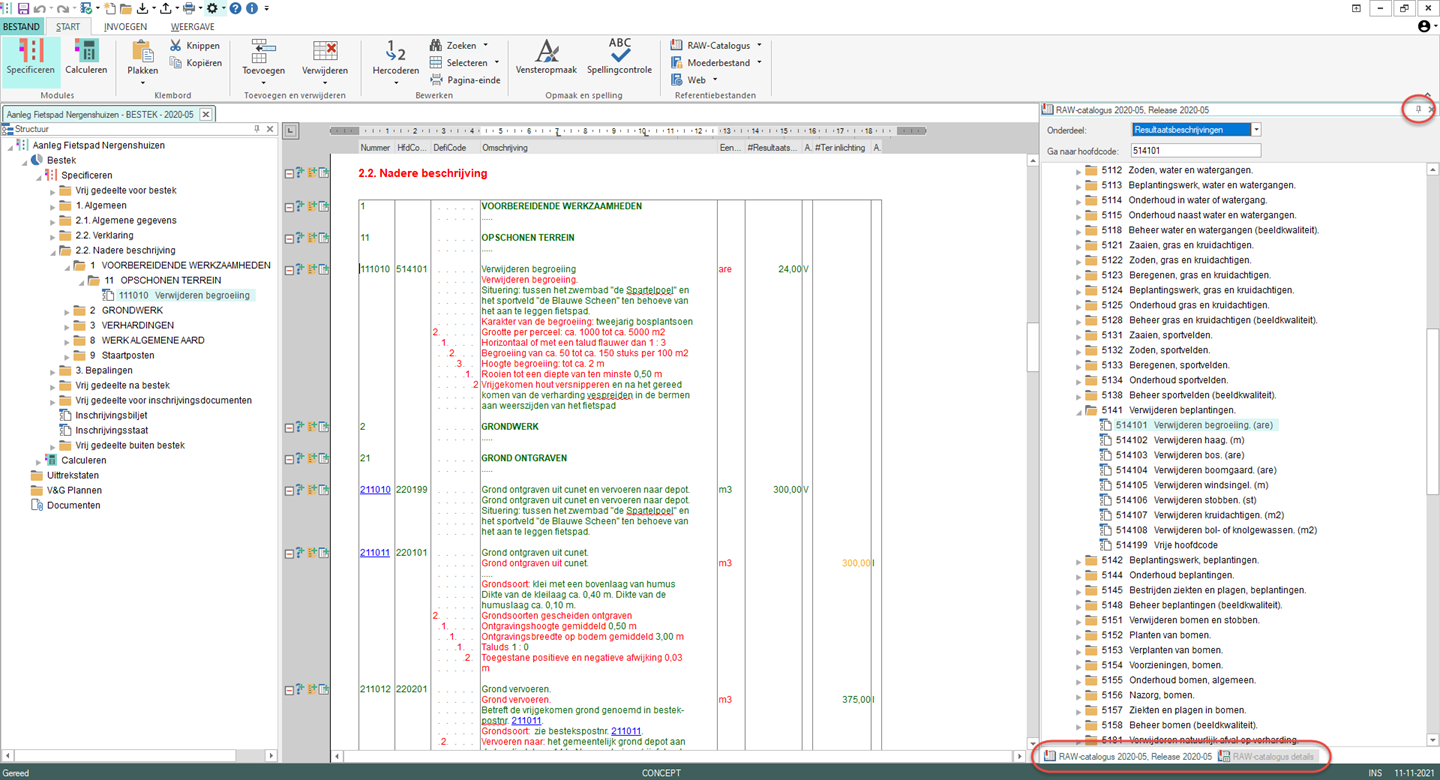Click the blue question mark help icon

pyautogui.click(x=235, y=8)
